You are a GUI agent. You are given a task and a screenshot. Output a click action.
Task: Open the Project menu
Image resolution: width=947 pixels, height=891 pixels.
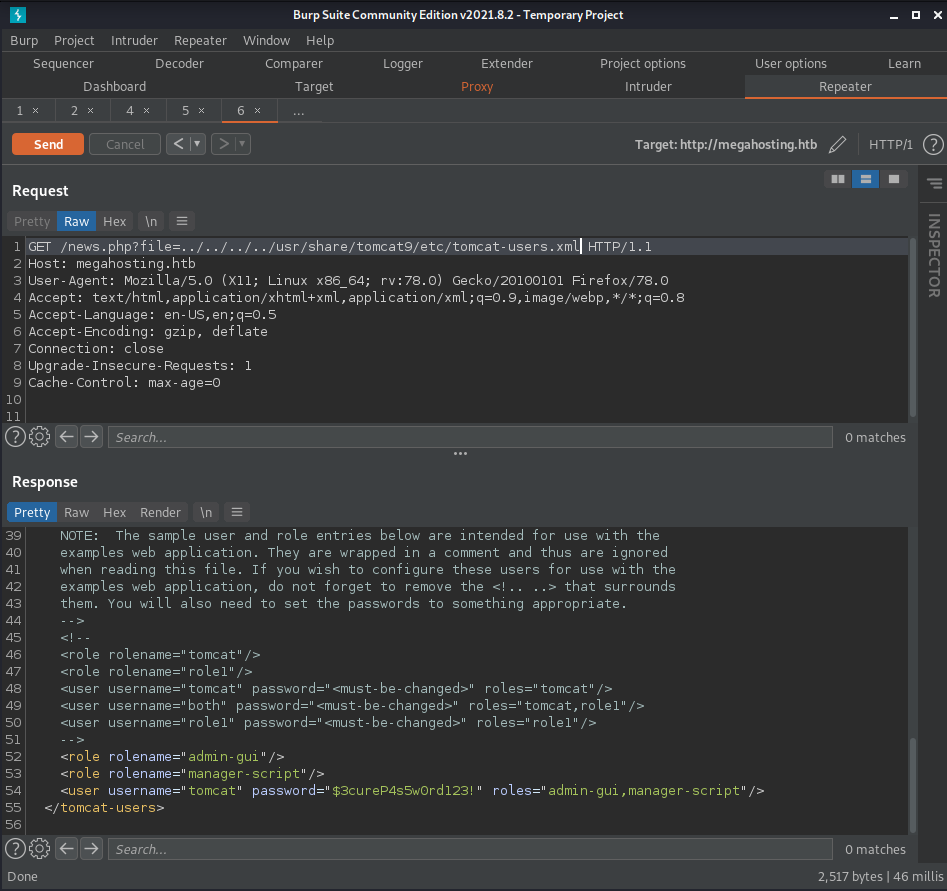coord(74,40)
